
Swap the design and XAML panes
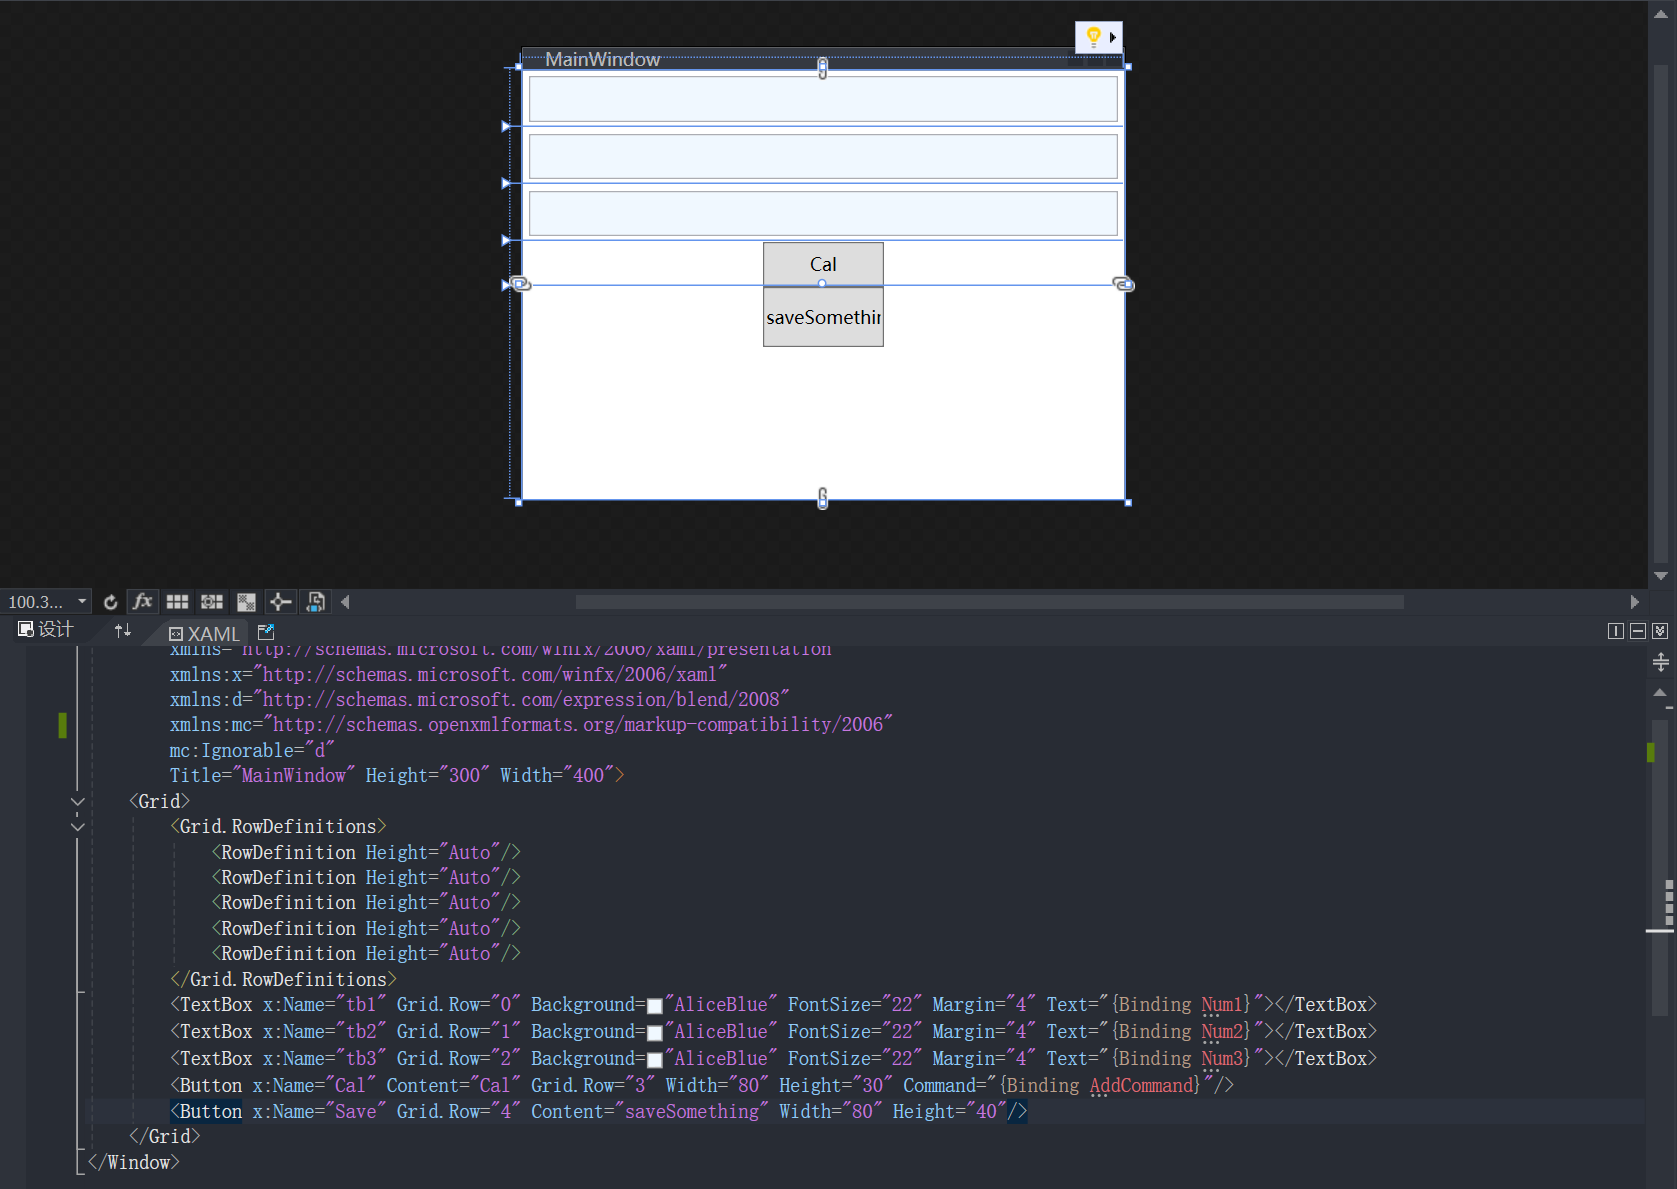click(123, 631)
